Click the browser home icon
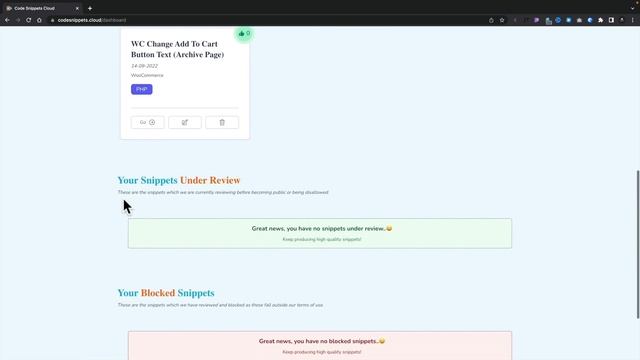Image resolution: width=640 pixels, height=360 pixels. [x=39, y=20]
